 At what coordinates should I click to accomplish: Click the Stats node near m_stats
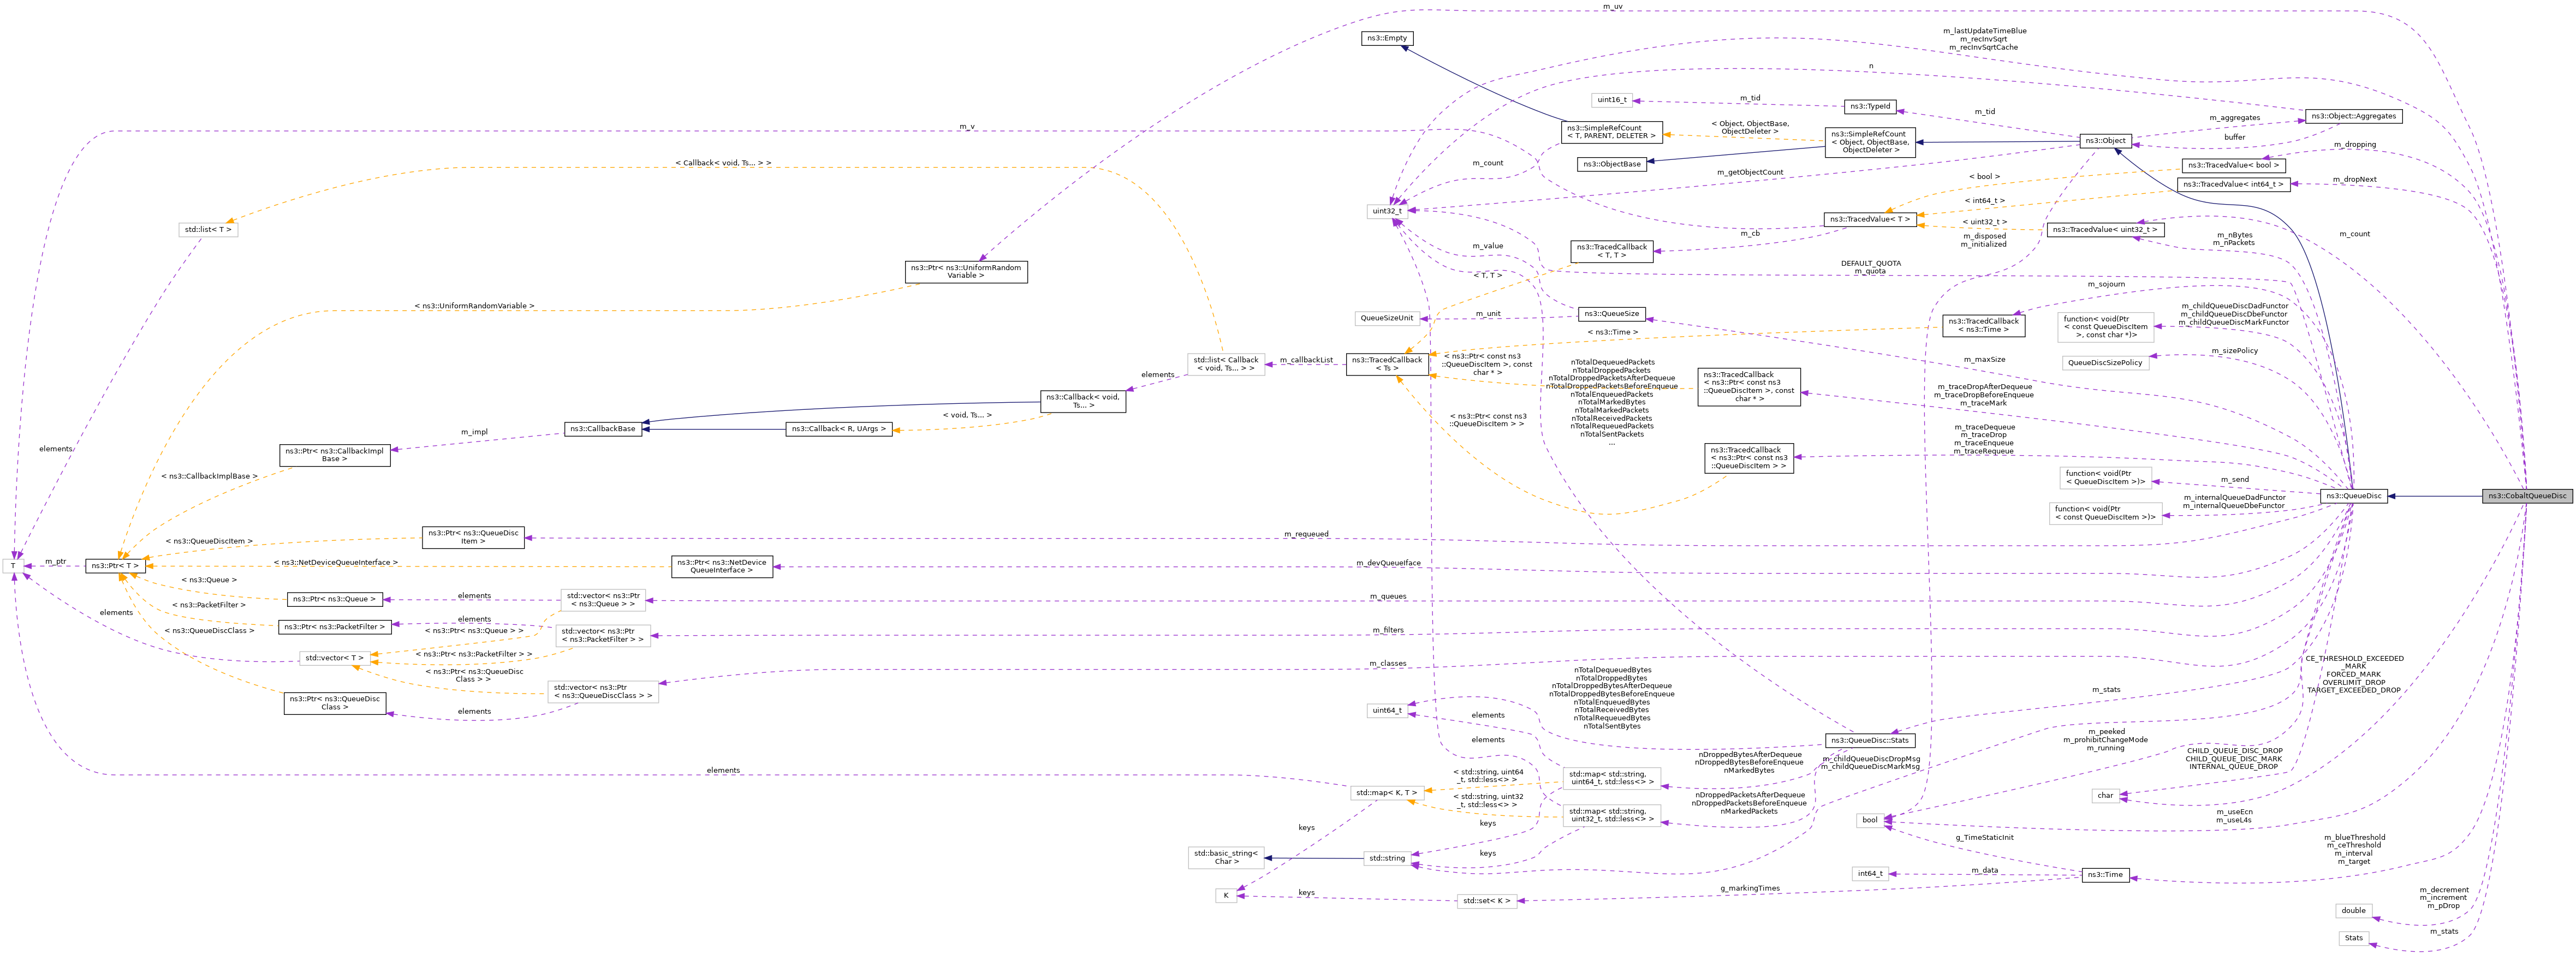click(2353, 938)
